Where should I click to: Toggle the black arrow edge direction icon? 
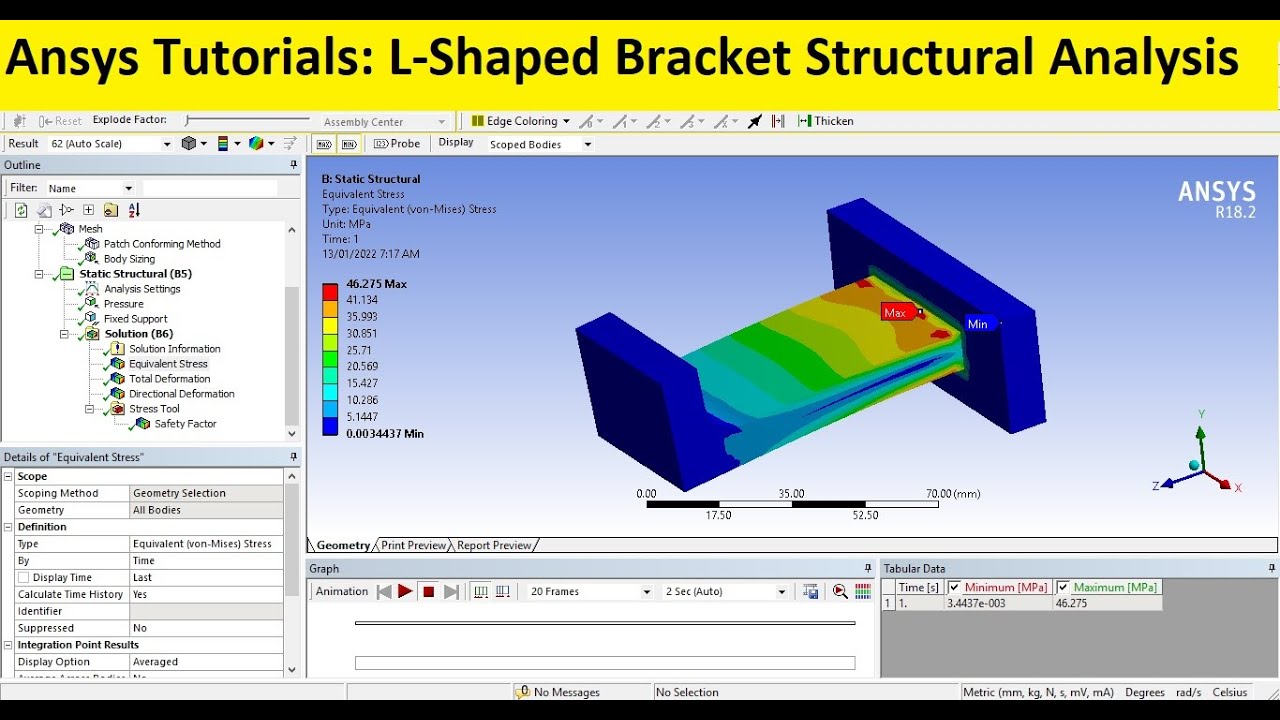755,121
